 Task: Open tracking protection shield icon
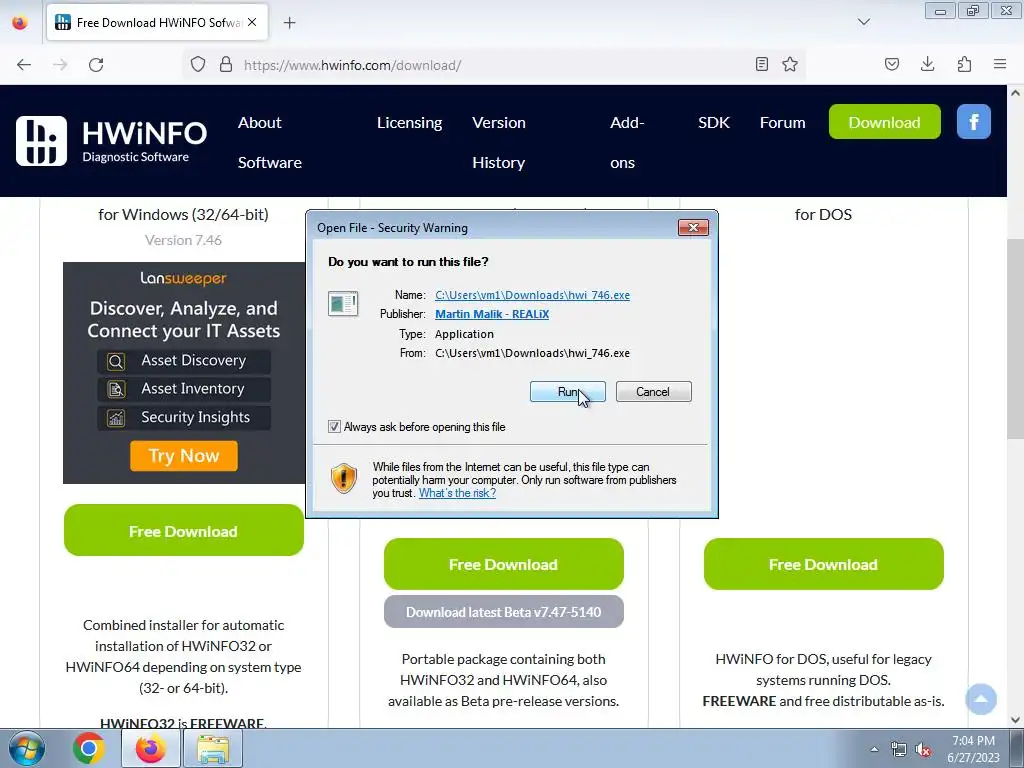198,65
